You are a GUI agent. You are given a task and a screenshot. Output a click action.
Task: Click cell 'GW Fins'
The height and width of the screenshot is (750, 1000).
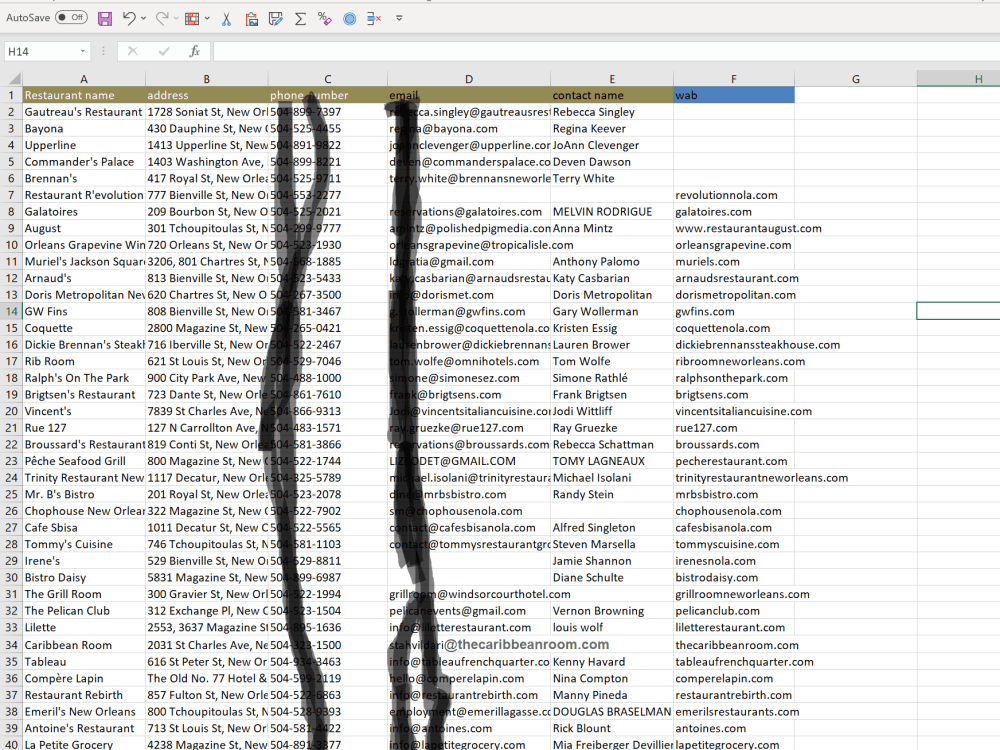pos(84,311)
